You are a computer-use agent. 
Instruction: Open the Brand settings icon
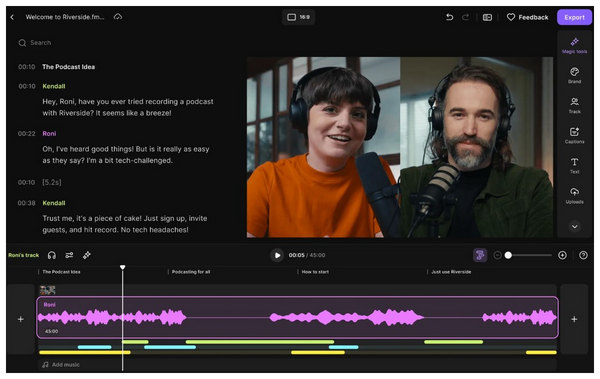[x=574, y=75]
